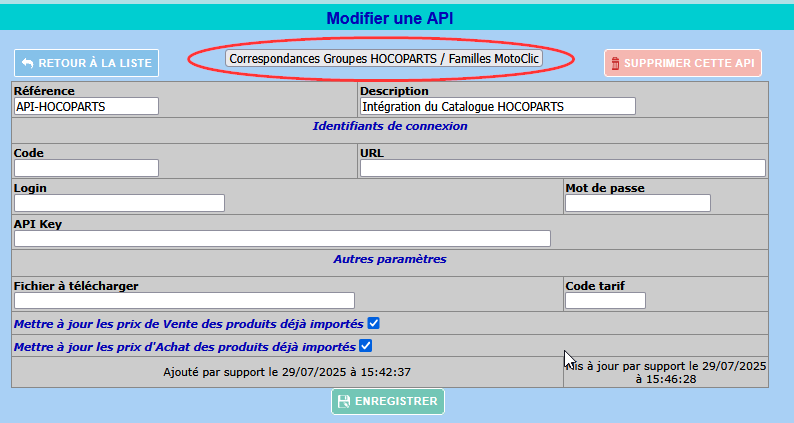
Task: Click the 'Modifier une API' title
Action: [x=390, y=18]
